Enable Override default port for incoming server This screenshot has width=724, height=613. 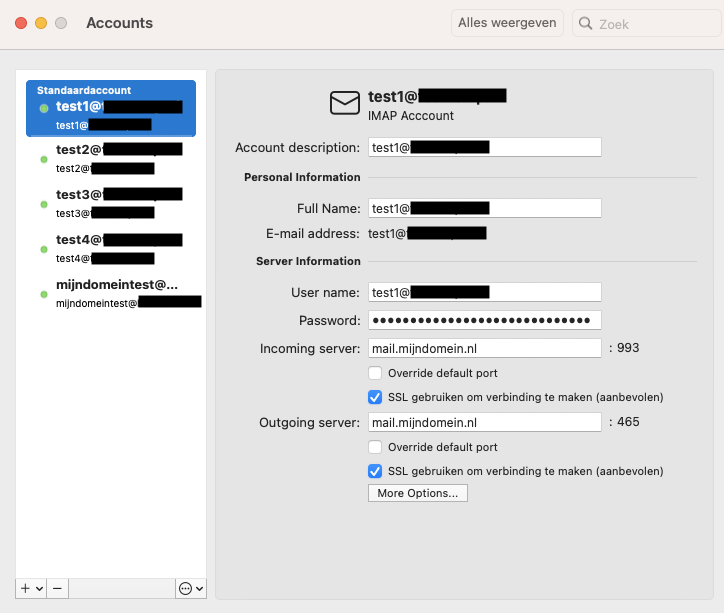(x=375, y=373)
